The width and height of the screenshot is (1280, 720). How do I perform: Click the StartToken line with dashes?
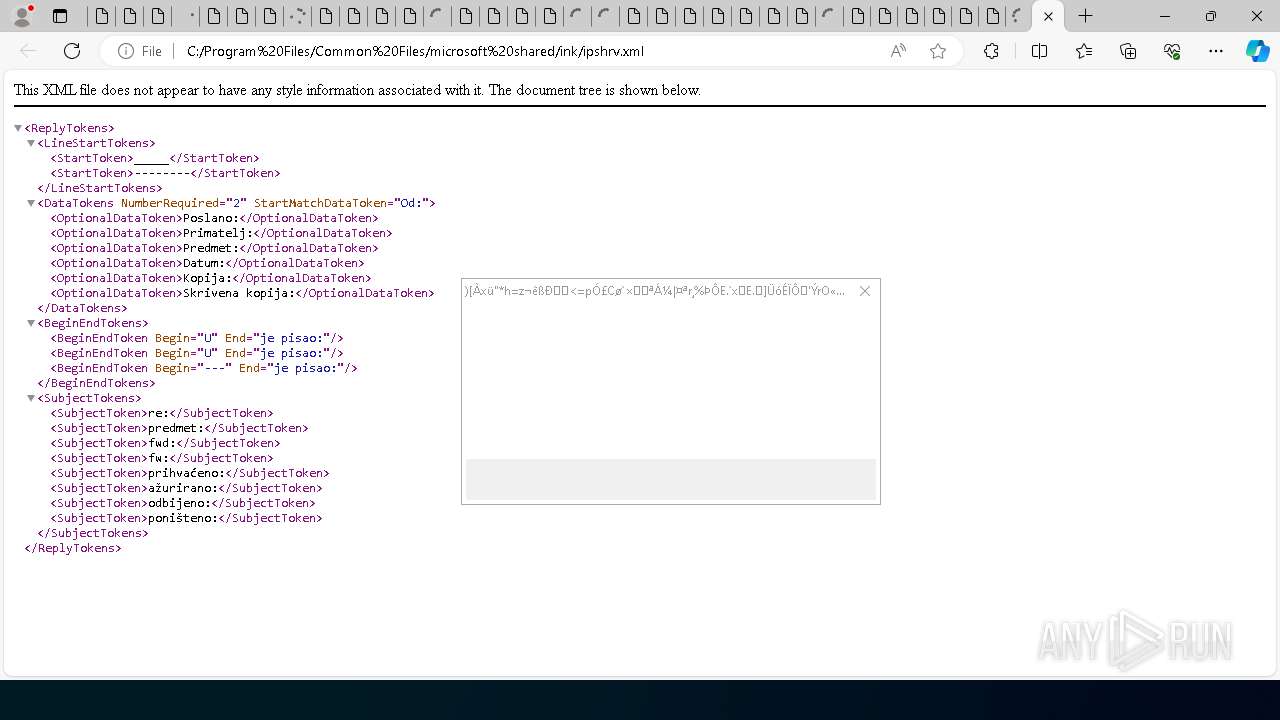pos(166,173)
